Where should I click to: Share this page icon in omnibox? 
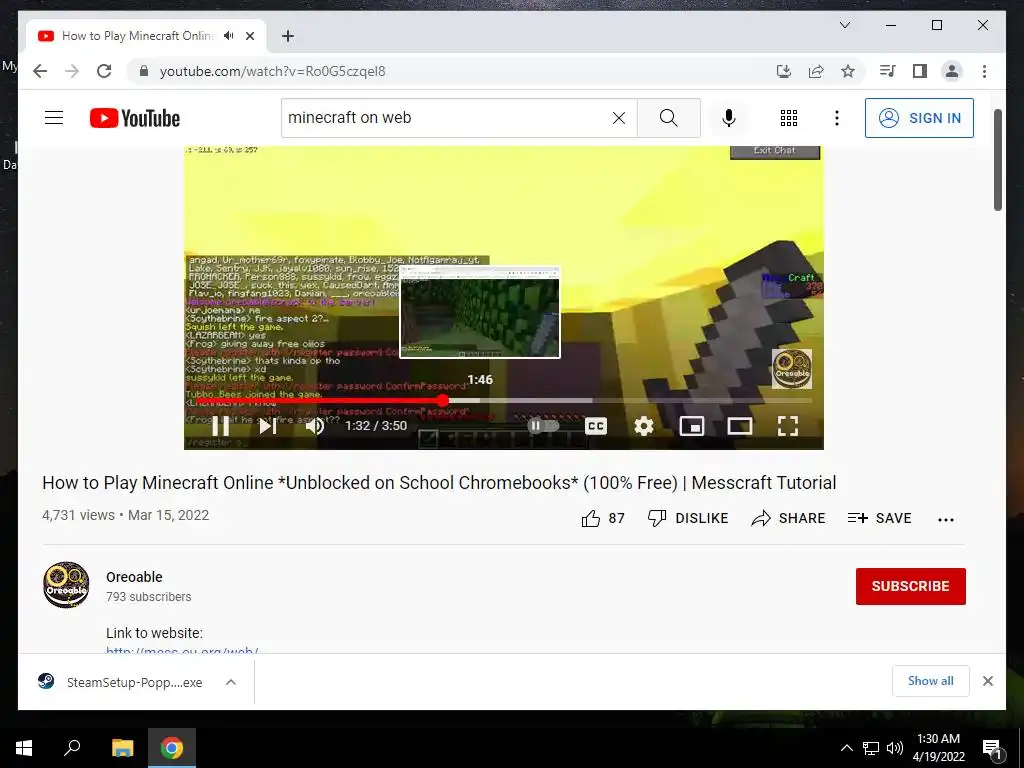coord(816,71)
